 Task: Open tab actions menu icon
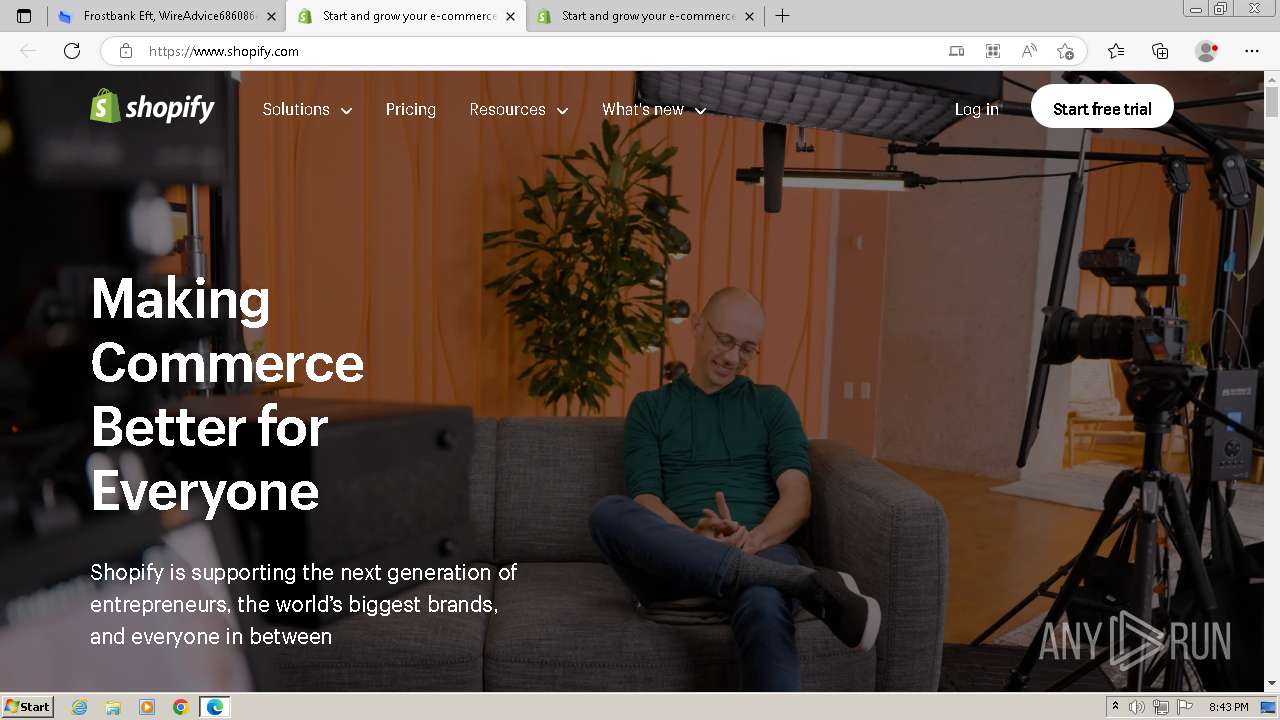pos(24,16)
